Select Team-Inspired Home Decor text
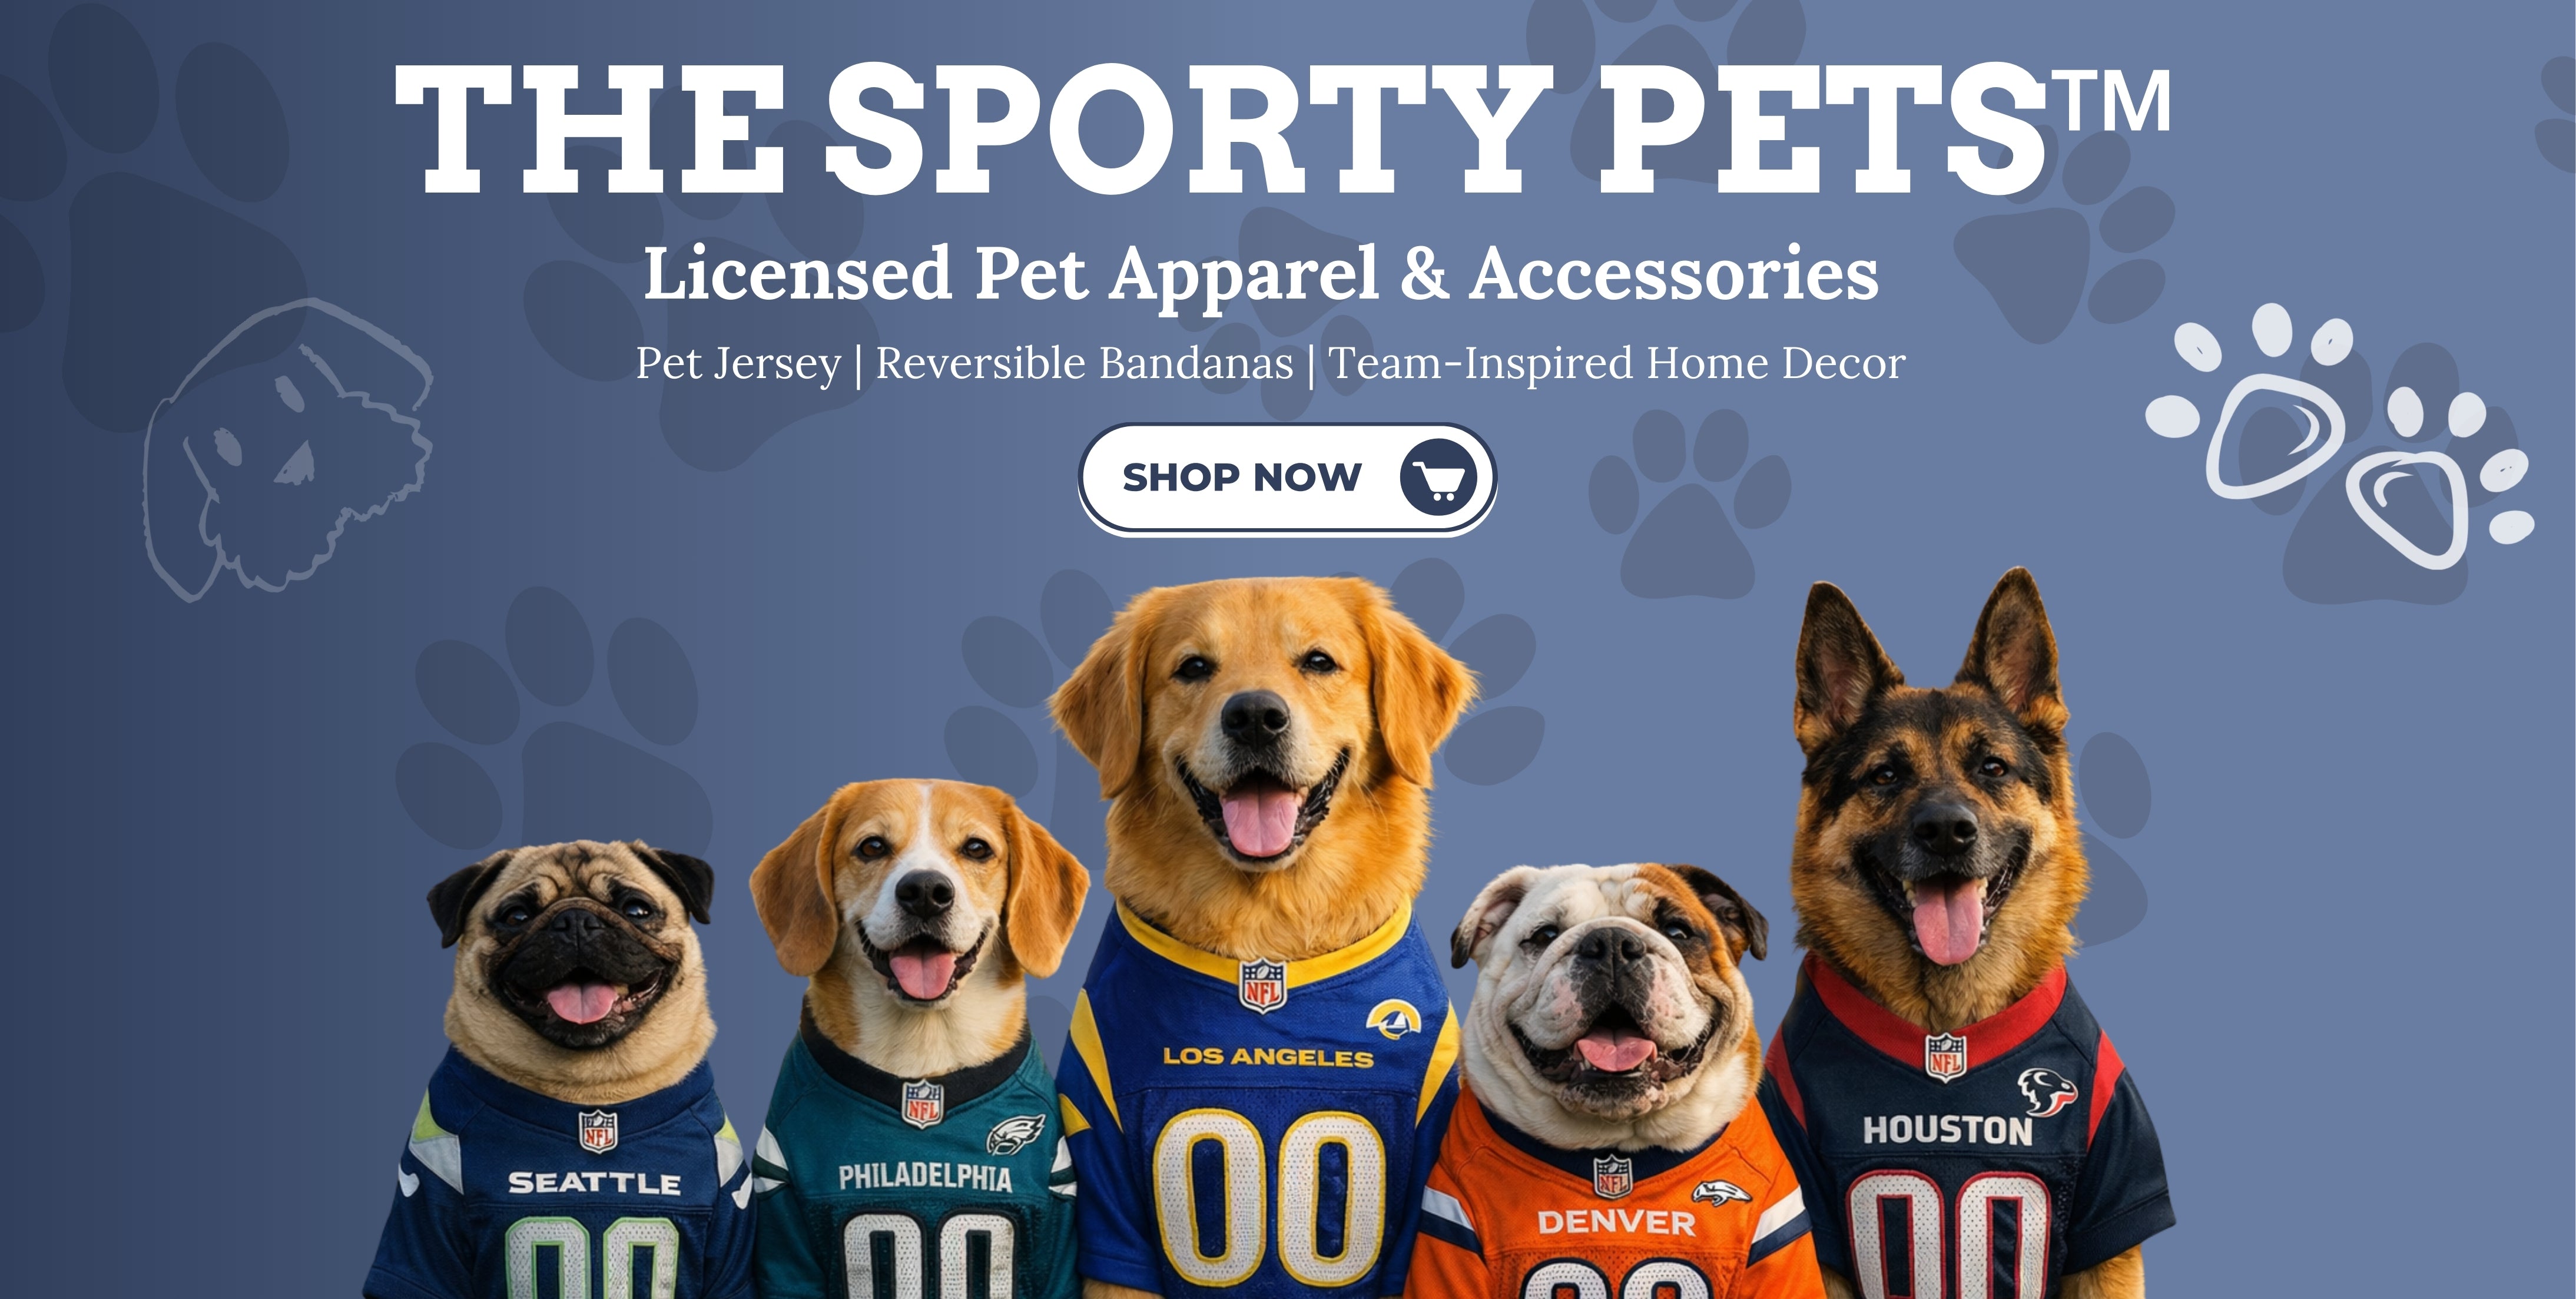Screen dimensions: 2576x1299 [1616, 364]
